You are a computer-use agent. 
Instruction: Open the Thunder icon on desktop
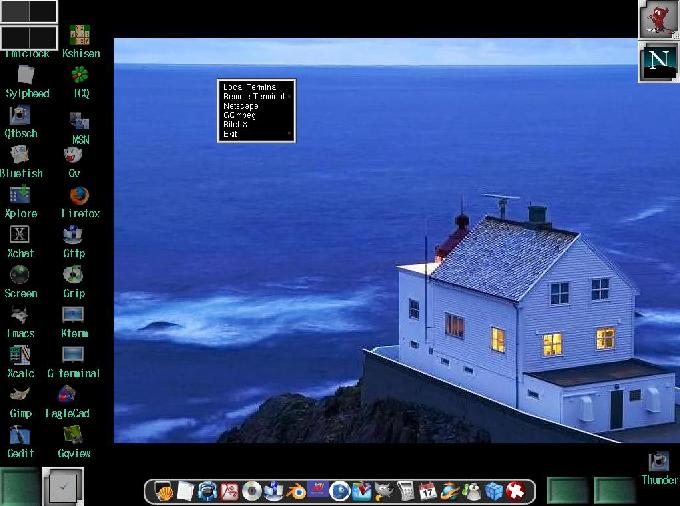pos(658,462)
